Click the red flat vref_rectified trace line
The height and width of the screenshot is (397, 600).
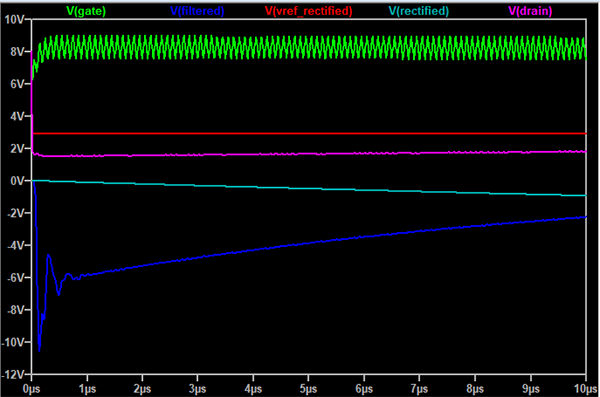coord(308,134)
